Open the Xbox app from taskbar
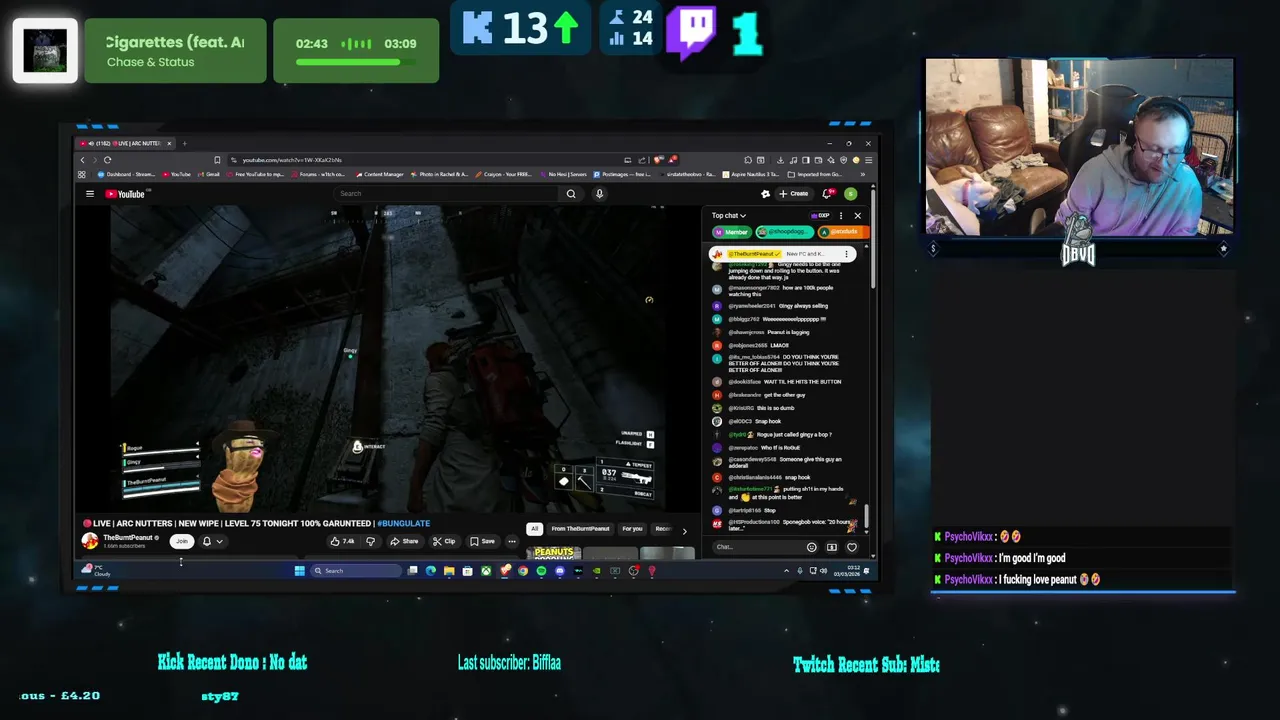 486,571
